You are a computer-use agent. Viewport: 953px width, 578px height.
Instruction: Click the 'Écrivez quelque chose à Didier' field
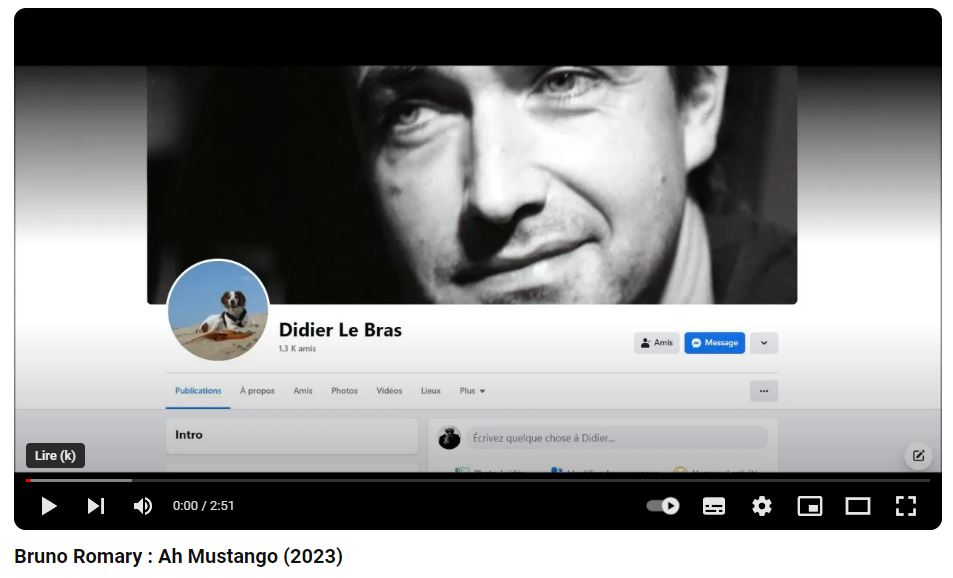click(617, 438)
